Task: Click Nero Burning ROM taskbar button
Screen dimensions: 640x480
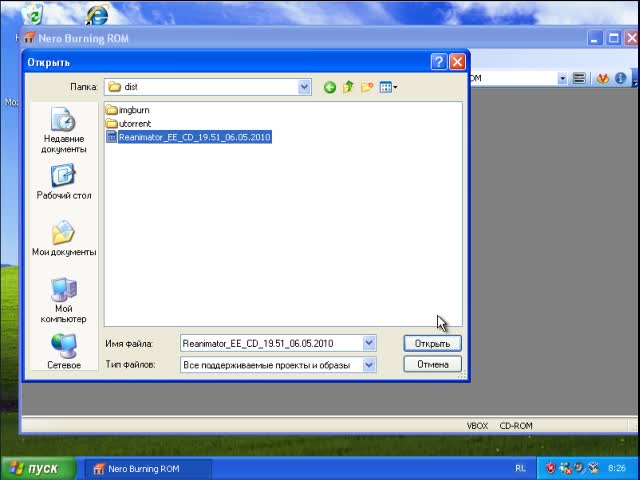Action: coord(148,469)
